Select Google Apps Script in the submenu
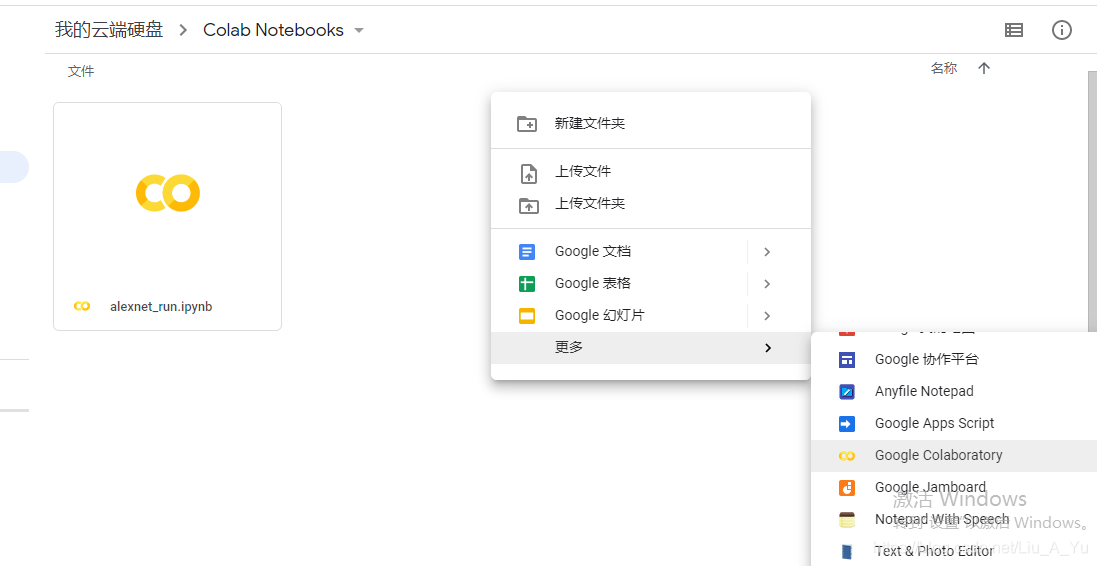 click(x=954, y=424)
